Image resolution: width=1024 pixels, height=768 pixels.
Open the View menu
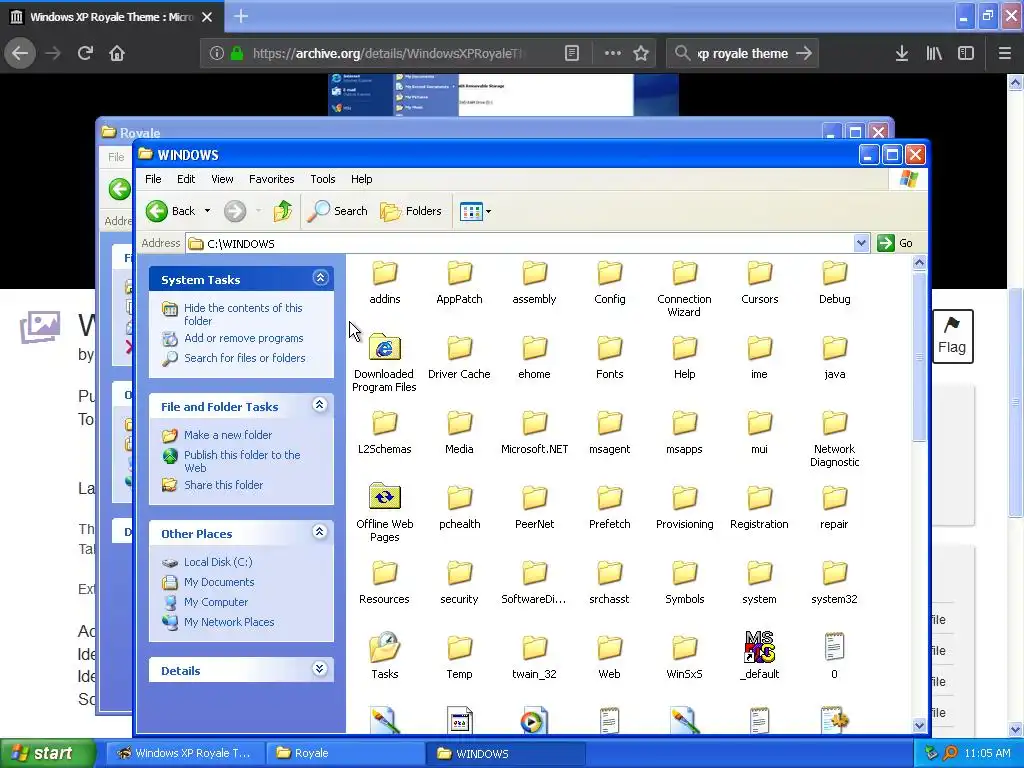[222, 179]
